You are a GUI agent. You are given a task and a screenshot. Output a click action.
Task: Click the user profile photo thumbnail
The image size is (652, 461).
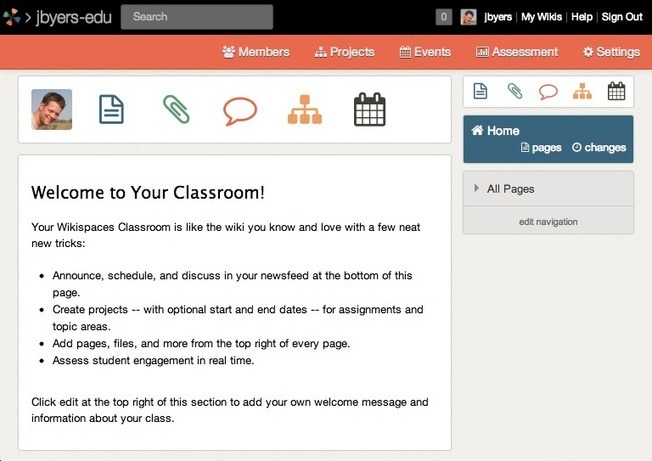(52, 109)
